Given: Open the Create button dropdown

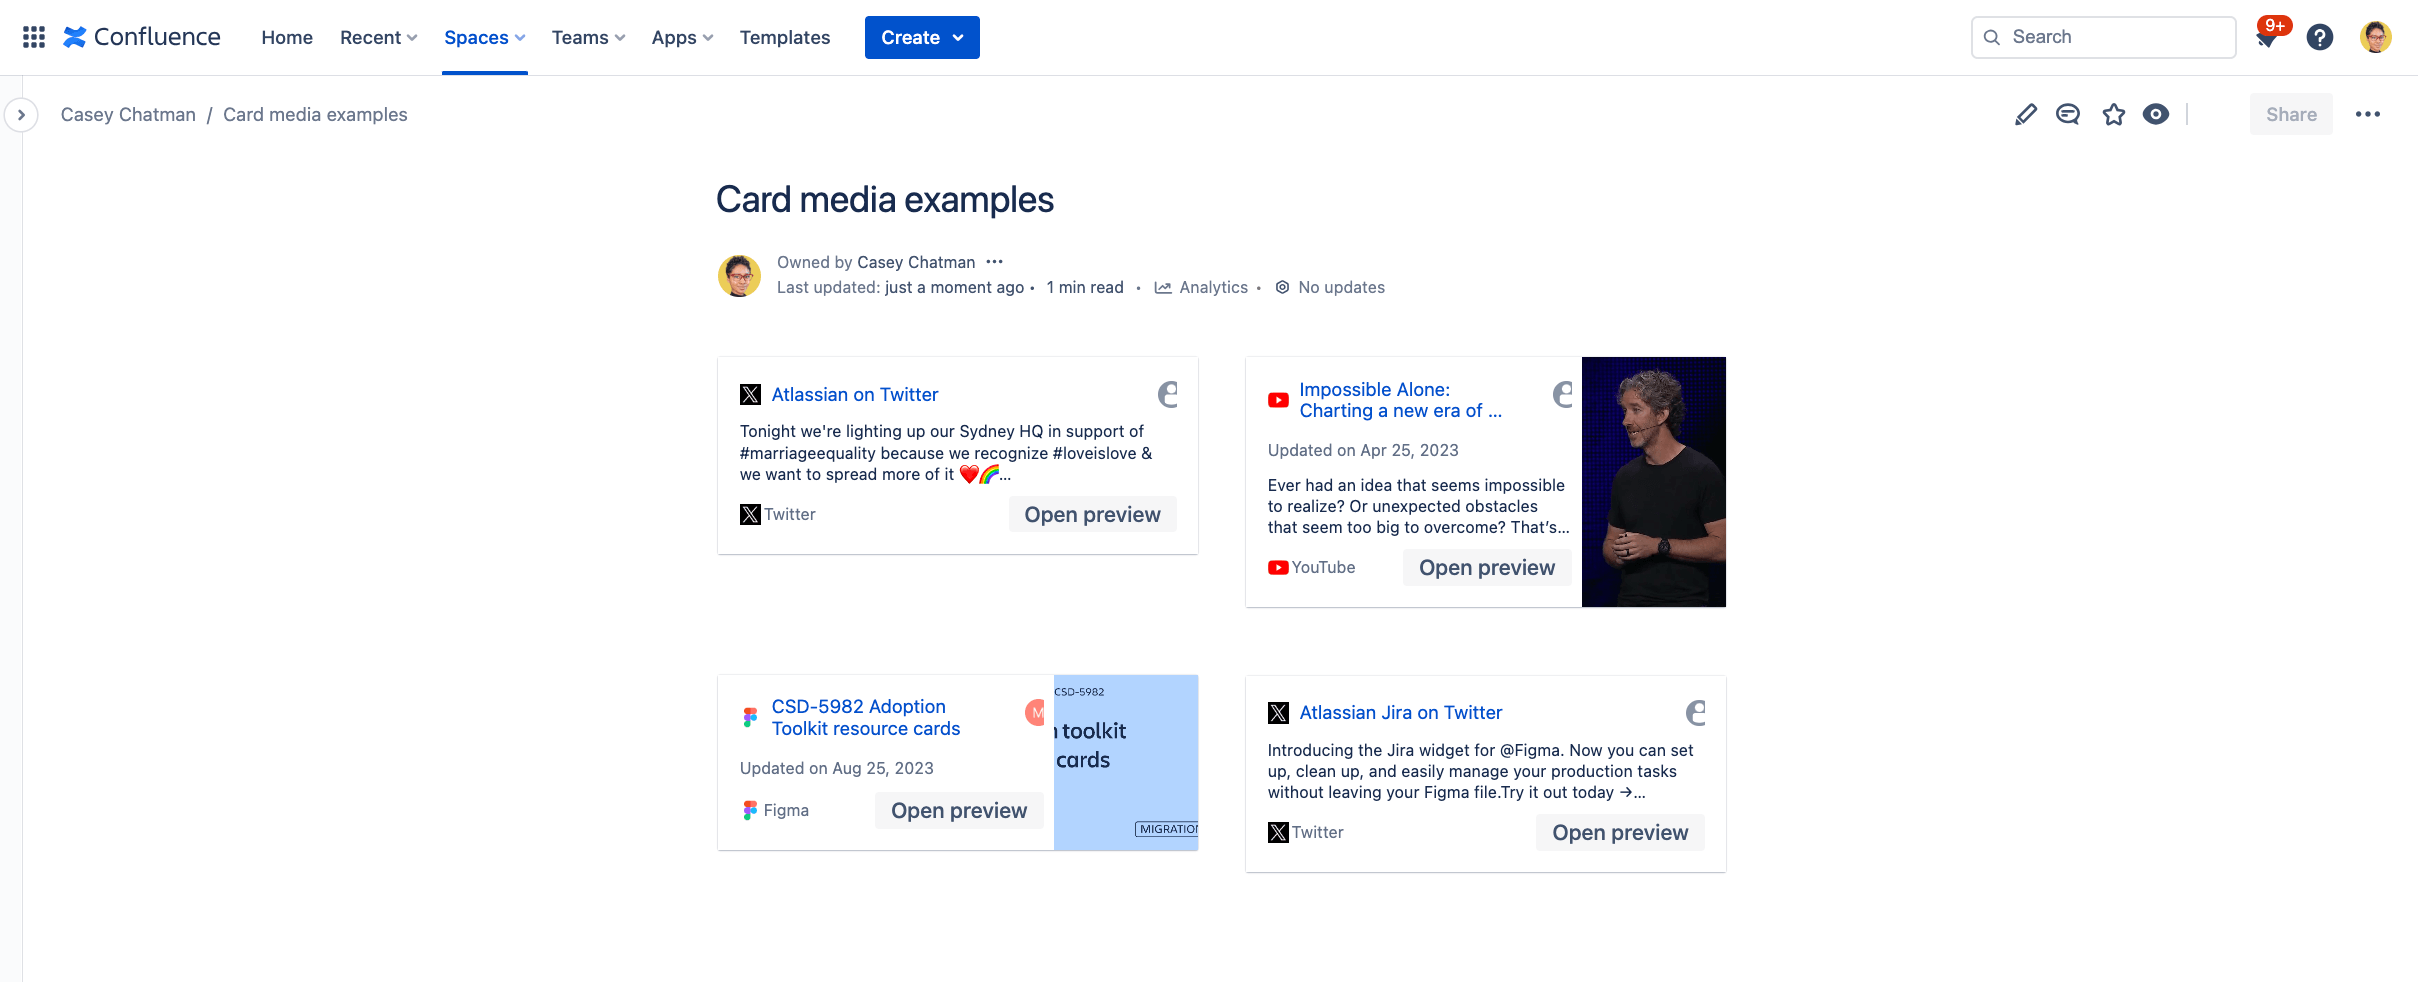Looking at the screenshot, I should [921, 37].
